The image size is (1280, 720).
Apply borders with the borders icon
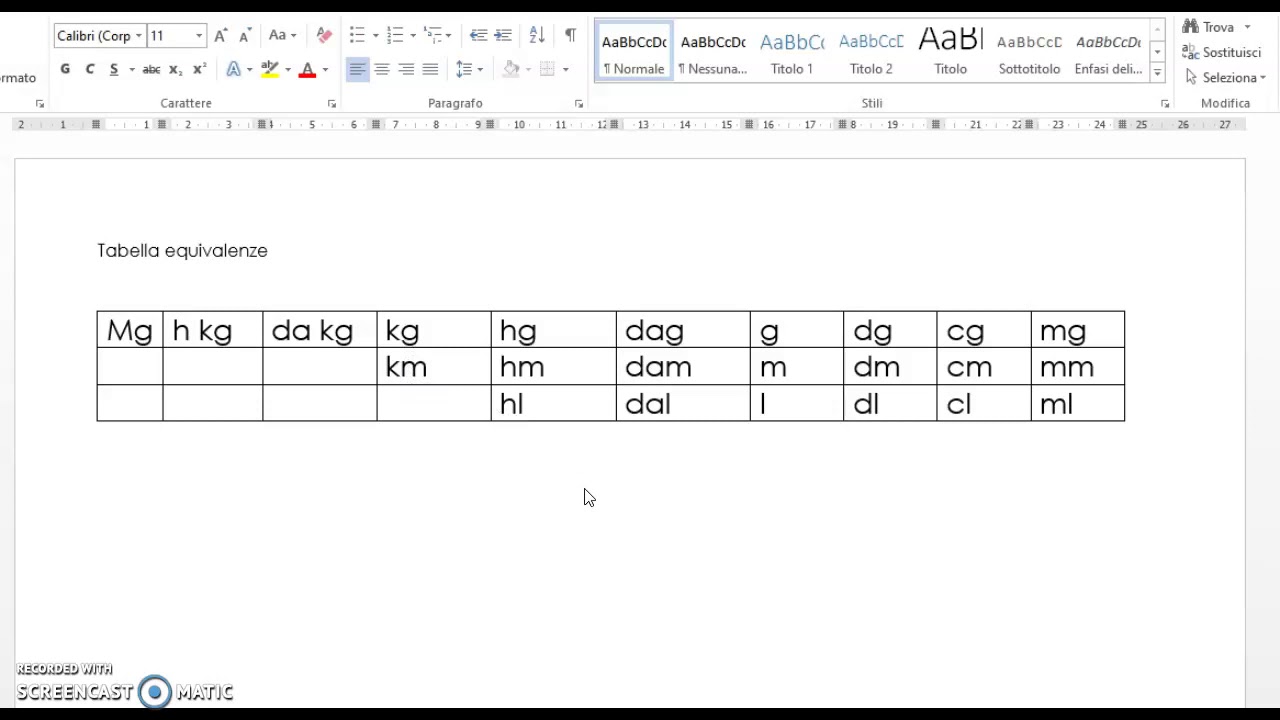tap(547, 69)
